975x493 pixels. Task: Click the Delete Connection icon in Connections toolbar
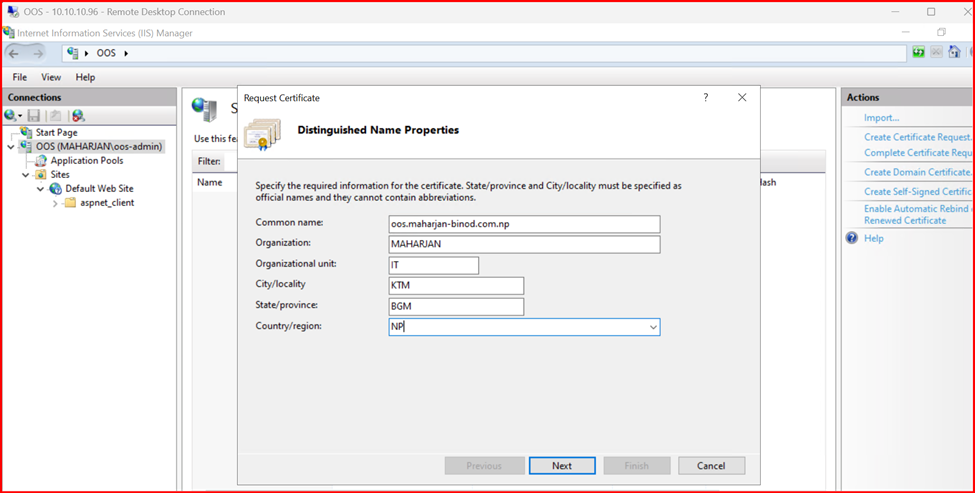point(78,116)
